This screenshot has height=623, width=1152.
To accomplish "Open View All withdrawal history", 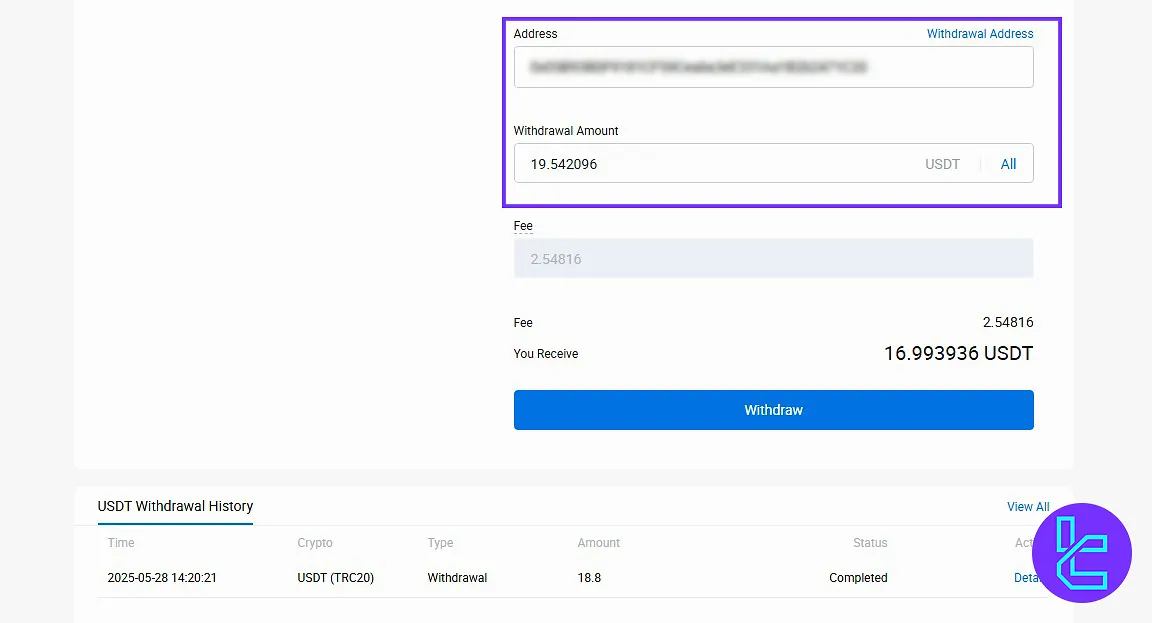I will pyautogui.click(x=1028, y=507).
